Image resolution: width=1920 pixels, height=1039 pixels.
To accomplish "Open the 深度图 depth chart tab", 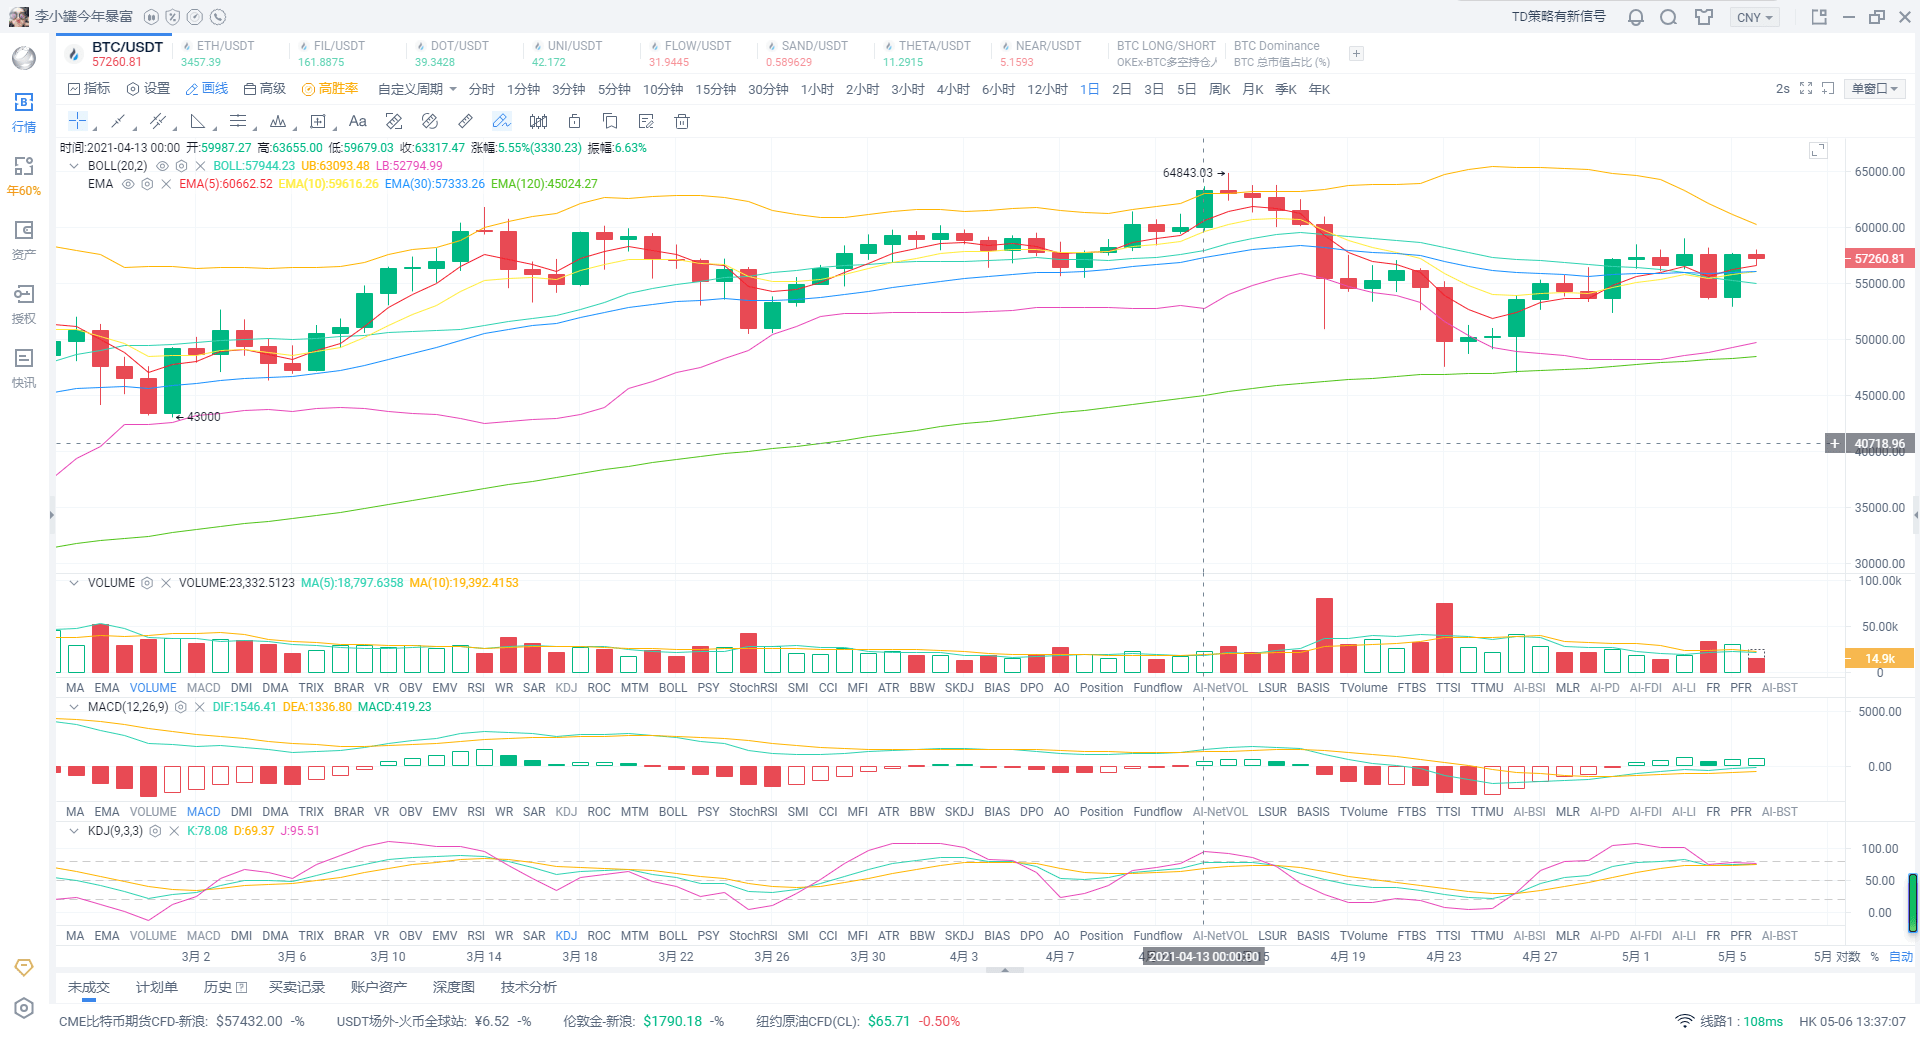I will 453,987.
